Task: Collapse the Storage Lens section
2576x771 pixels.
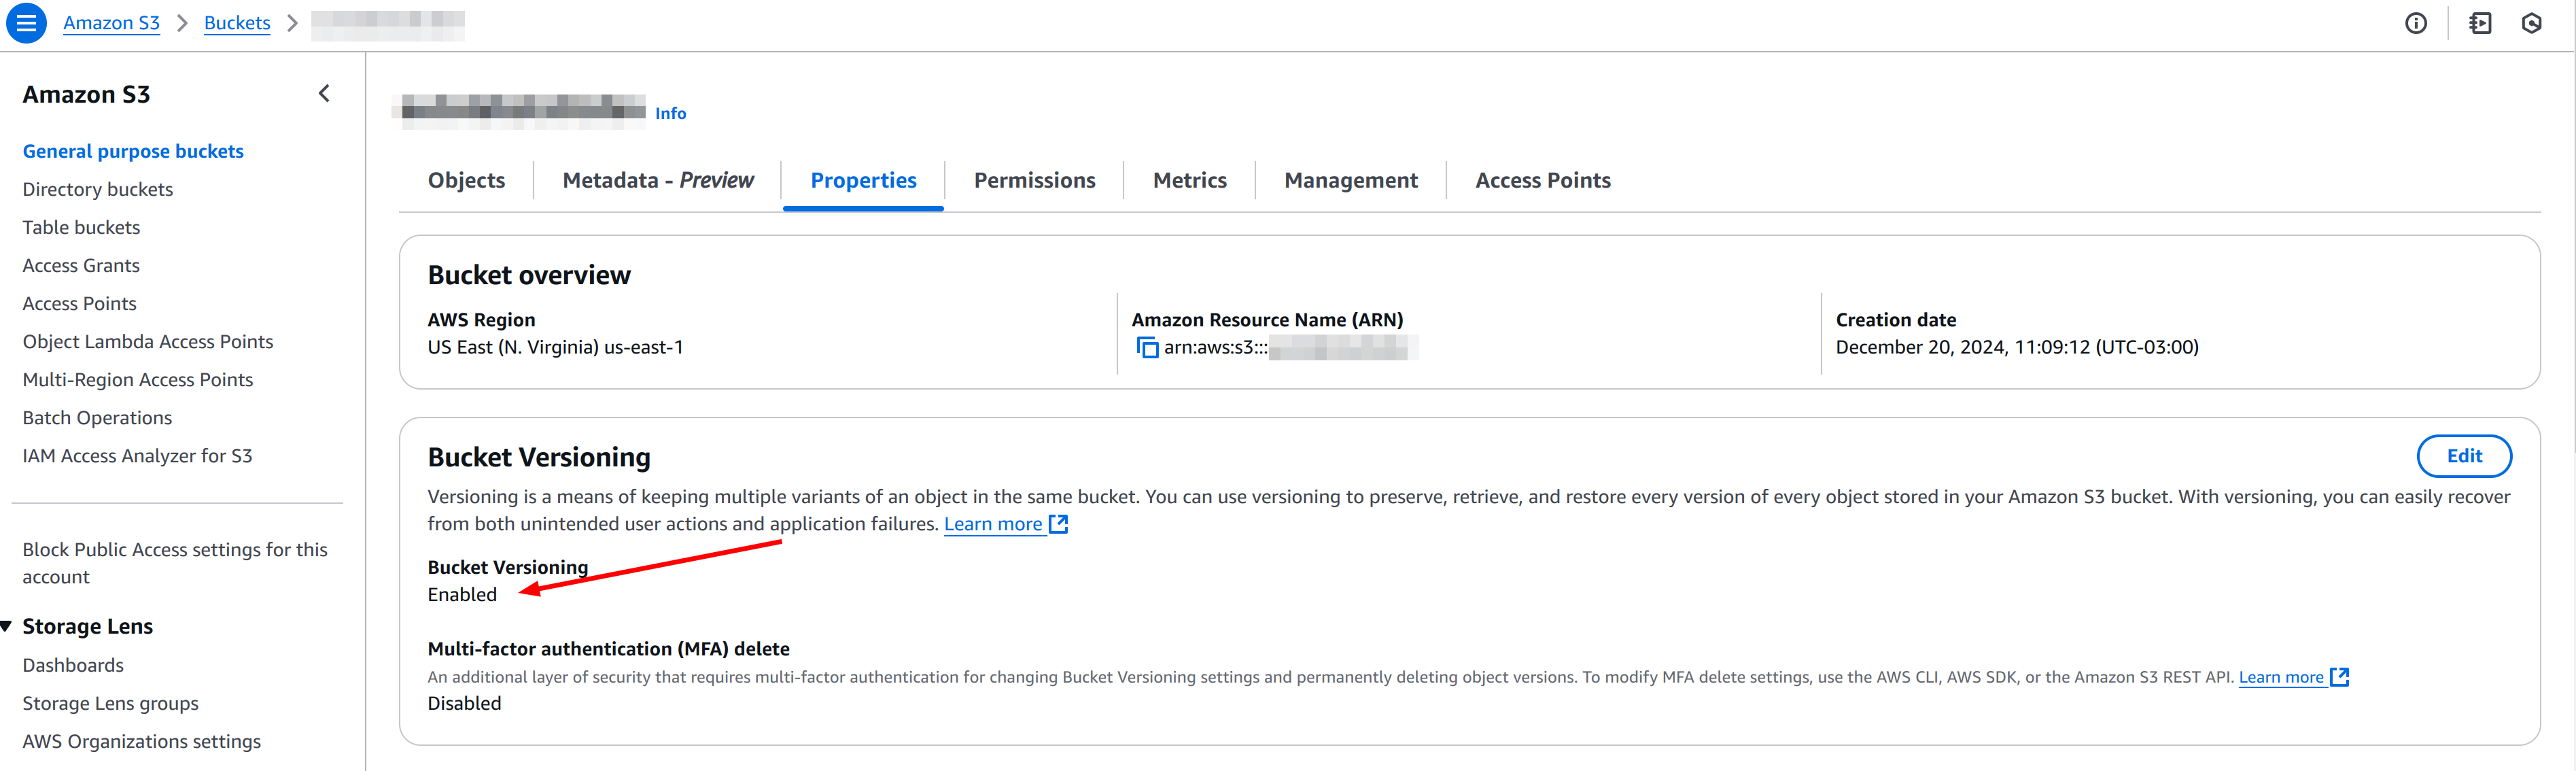Action: click(x=7, y=626)
